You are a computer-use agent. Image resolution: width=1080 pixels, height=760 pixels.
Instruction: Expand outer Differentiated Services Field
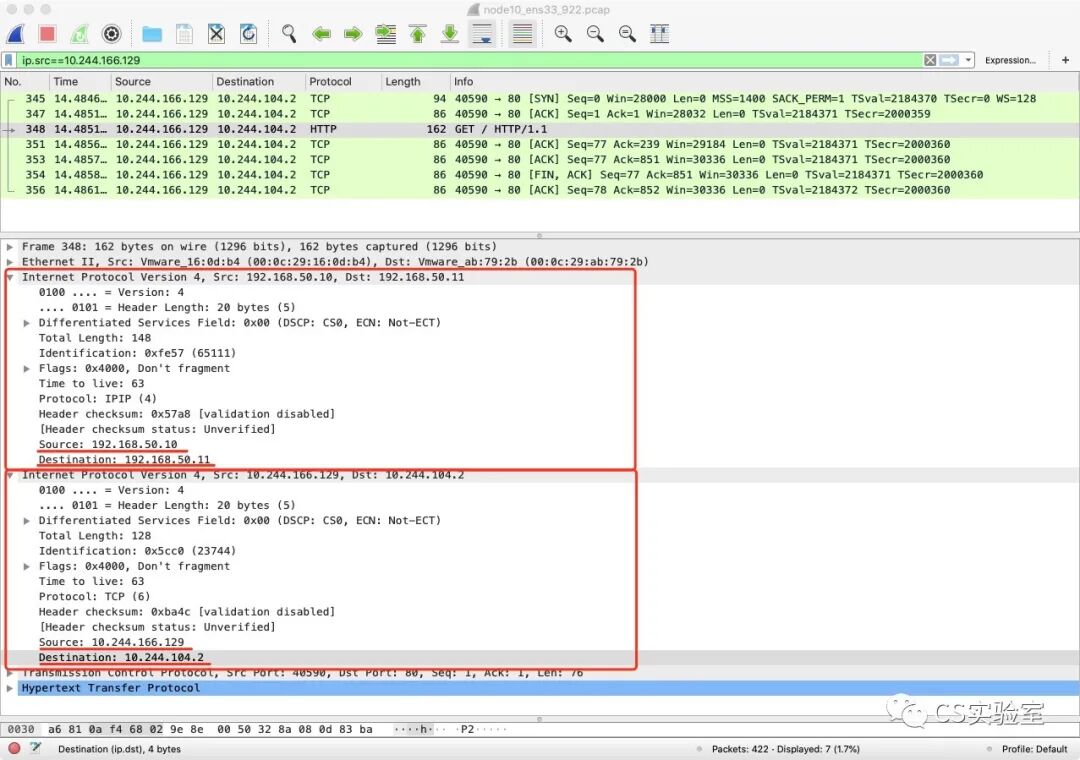(x=26, y=322)
